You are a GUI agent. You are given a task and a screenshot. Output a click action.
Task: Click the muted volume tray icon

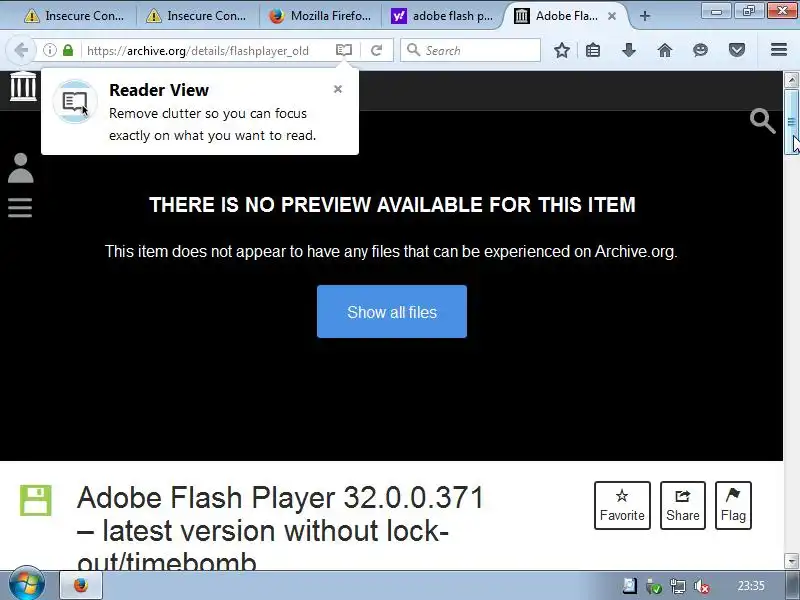click(x=702, y=586)
